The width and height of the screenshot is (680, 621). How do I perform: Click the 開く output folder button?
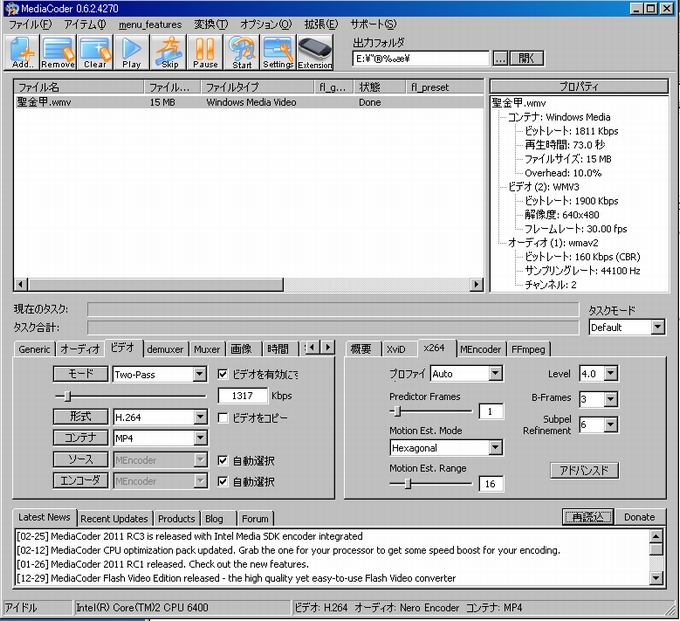pyautogui.click(x=526, y=58)
